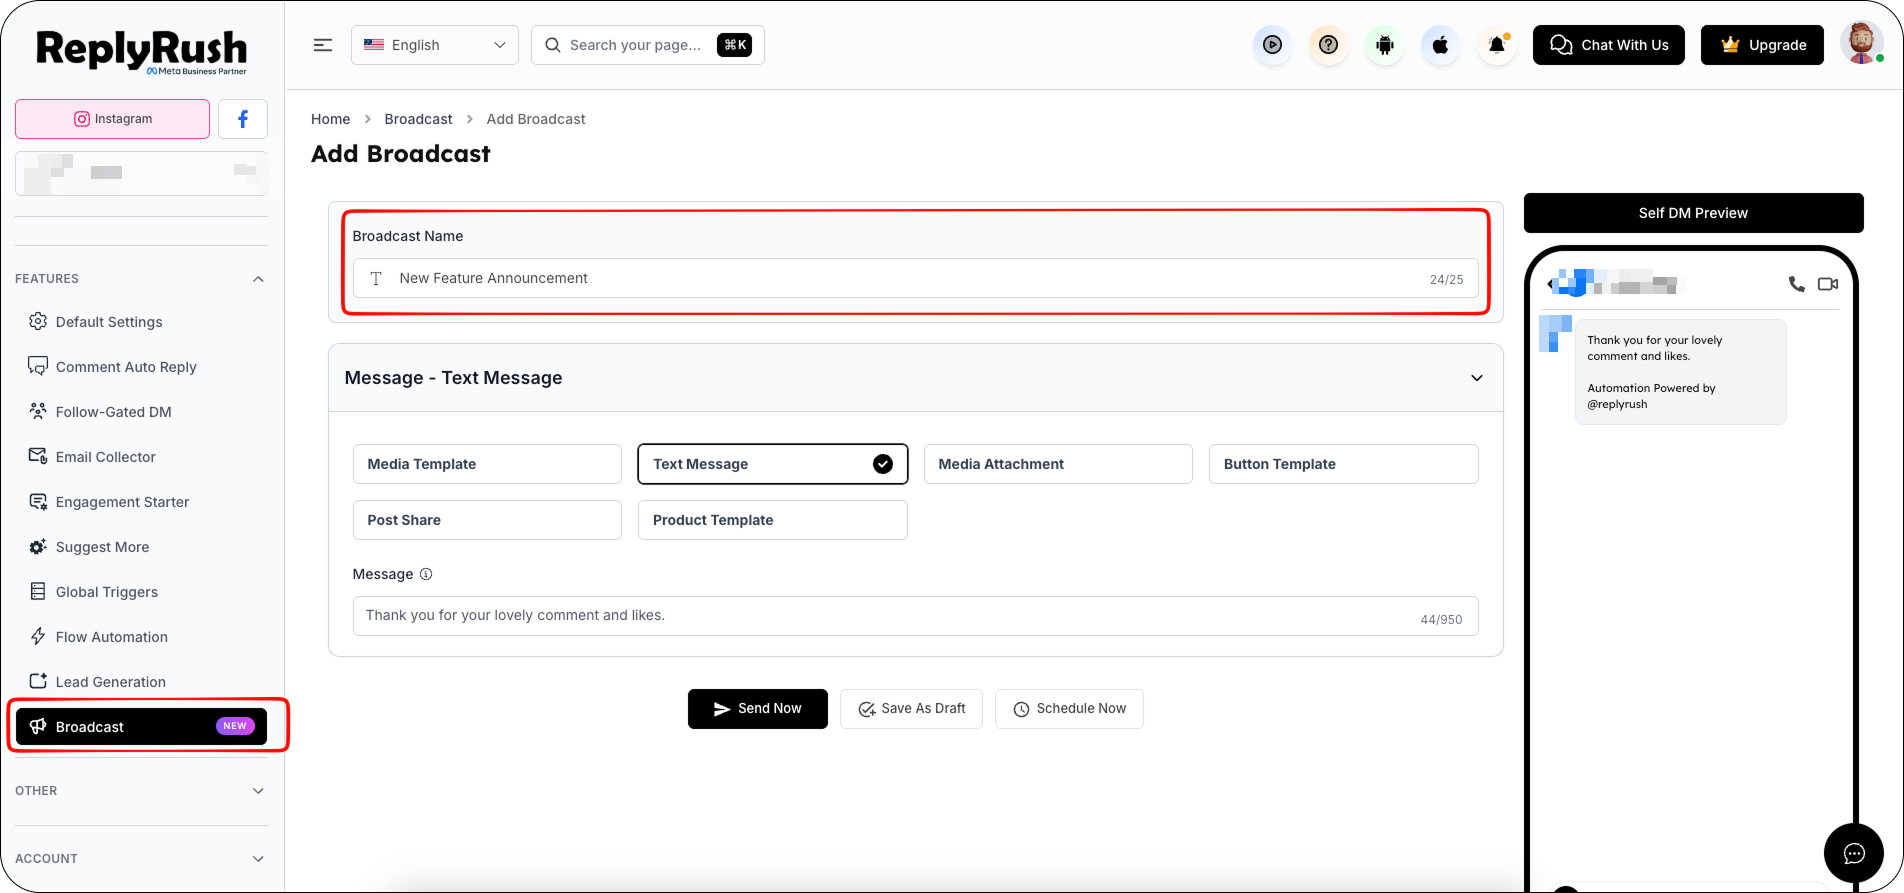Click the search magnifier icon
Viewport: 1904px width, 893px height.
[x=552, y=45]
